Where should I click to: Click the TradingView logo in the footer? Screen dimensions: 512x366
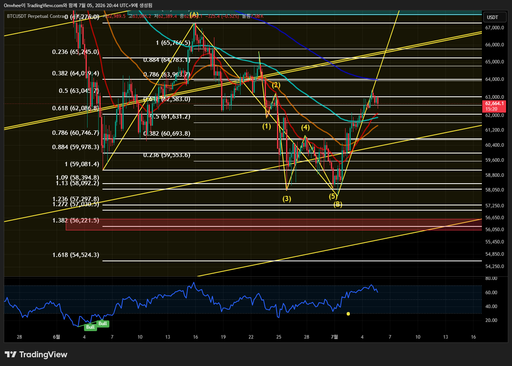coord(36,354)
